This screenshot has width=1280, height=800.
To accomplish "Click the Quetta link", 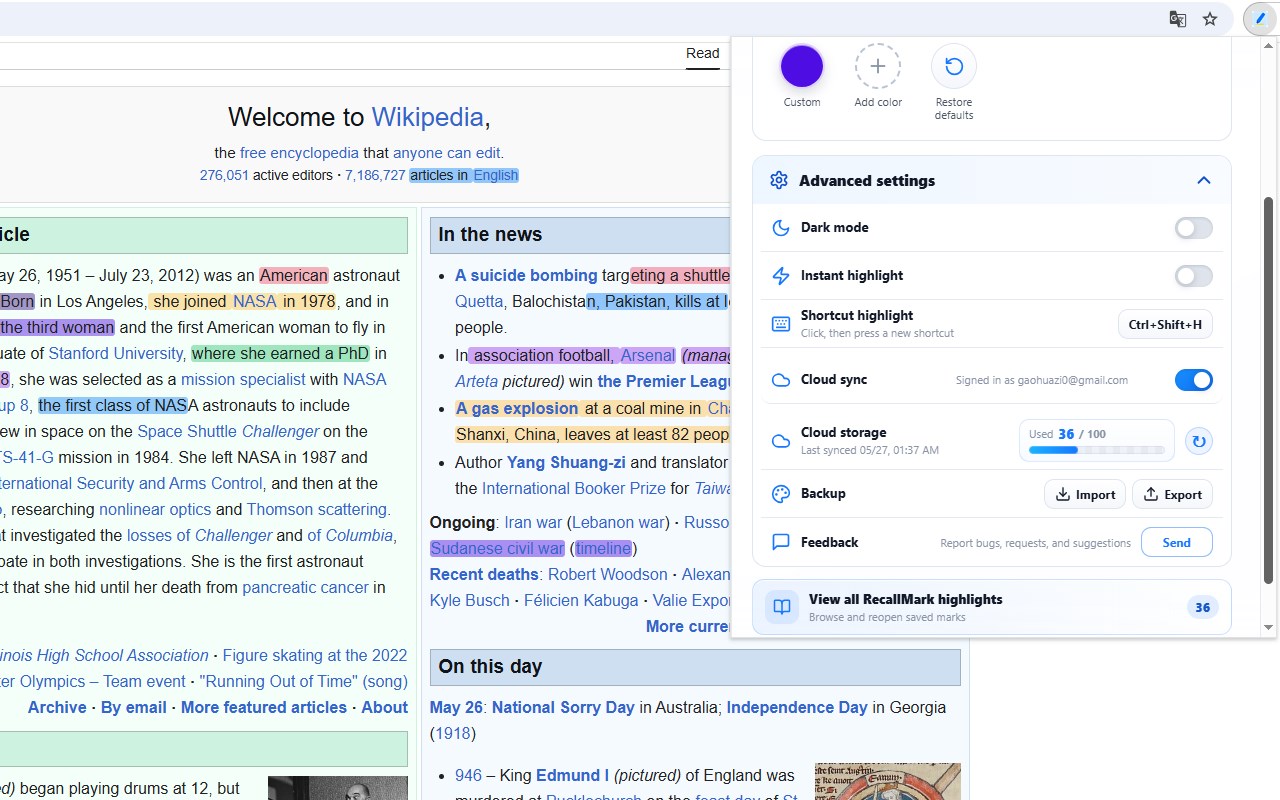I will (479, 301).
